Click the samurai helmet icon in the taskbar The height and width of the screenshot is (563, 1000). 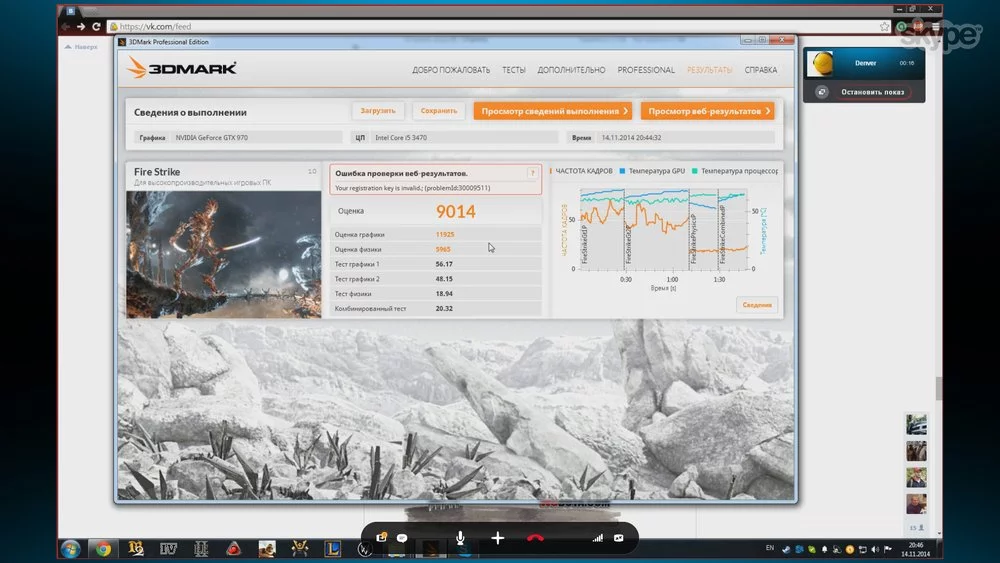(300, 549)
